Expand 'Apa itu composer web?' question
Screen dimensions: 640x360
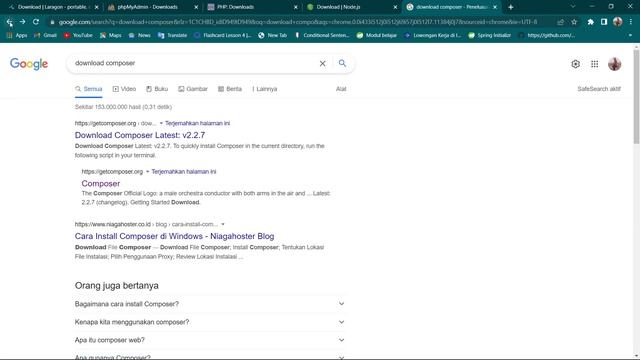coord(210,340)
